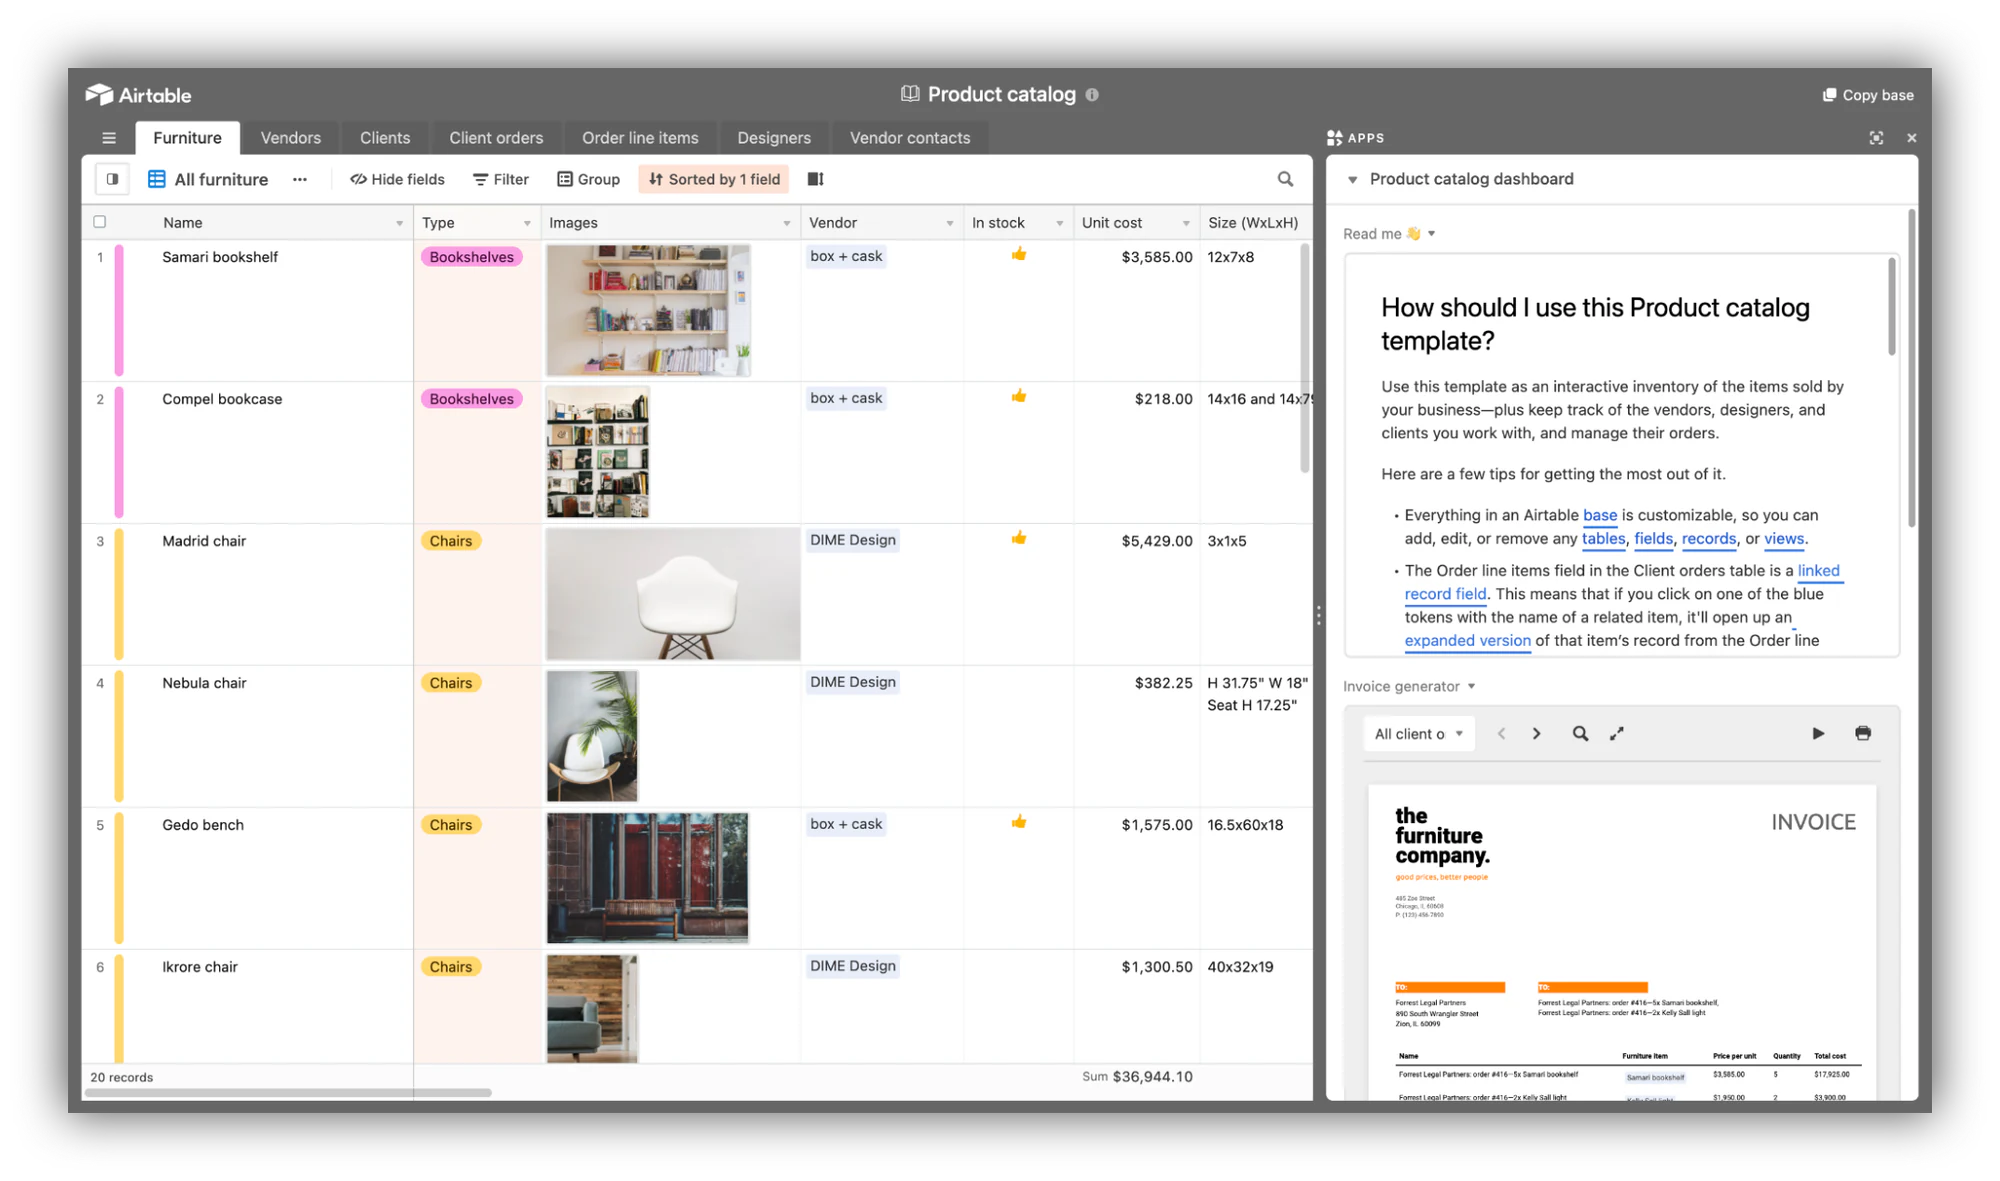This screenshot has width=2000, height=1181.
Task: Check the select-all rows checkbox
Action: pos(100,222)
